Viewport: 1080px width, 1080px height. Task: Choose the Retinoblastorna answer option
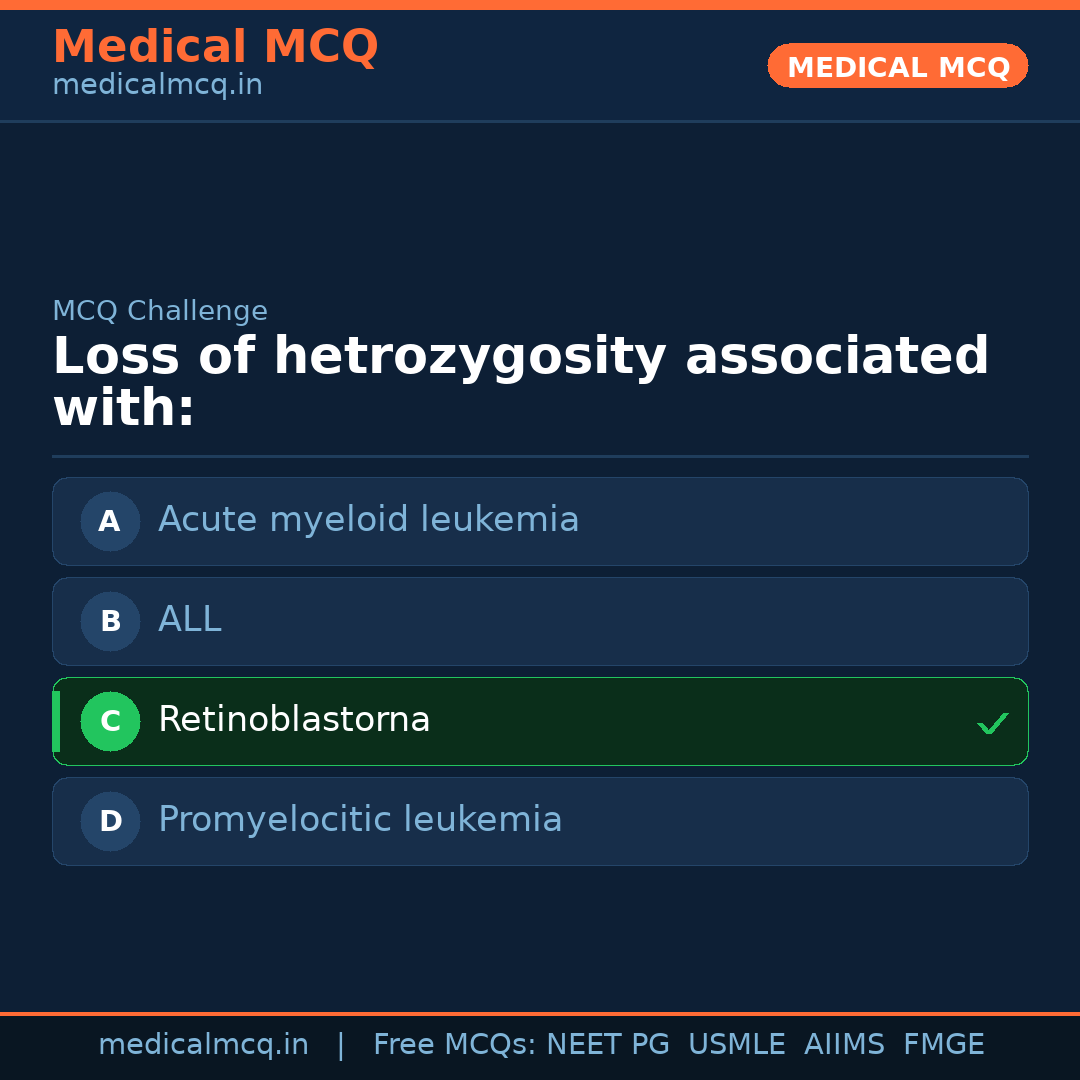[294, 720]
